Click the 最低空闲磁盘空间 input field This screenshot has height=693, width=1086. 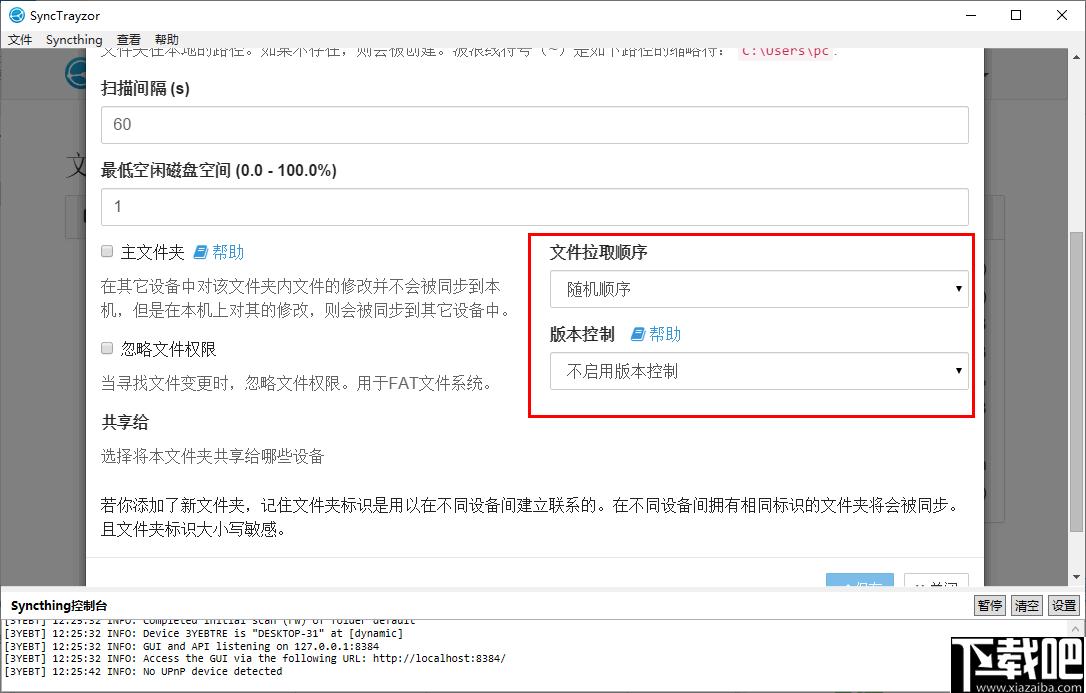click(534, 206)
